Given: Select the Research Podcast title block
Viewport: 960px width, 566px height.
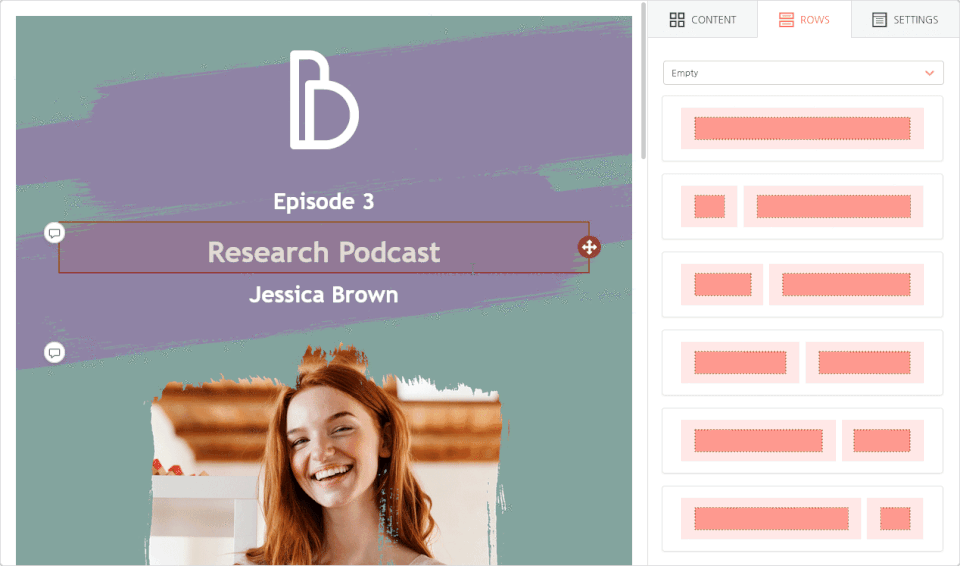Looking at the screenshot, I should [323, 252].
